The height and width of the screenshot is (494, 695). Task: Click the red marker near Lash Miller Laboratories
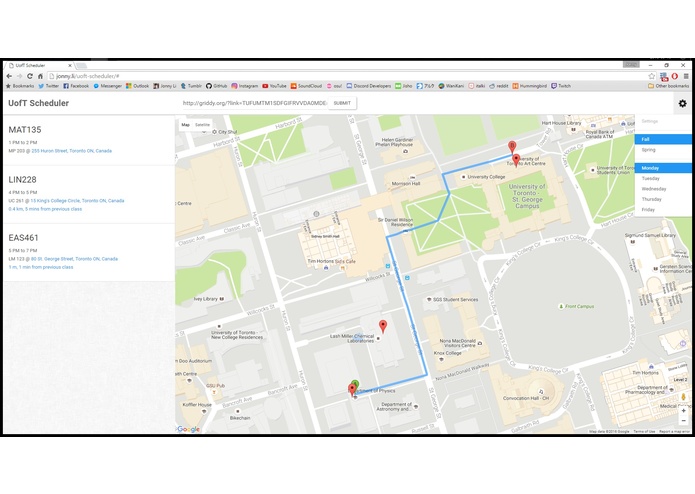tap(383, 326)
